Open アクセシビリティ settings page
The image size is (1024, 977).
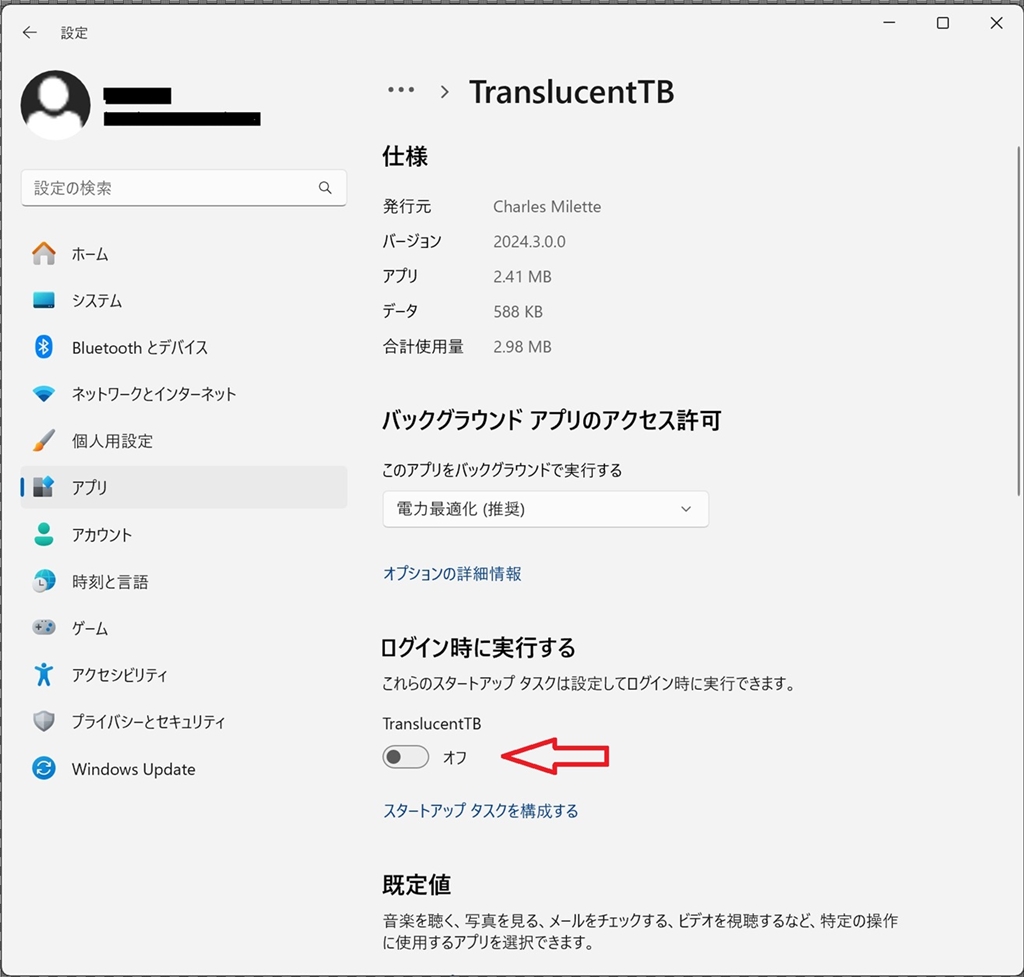click(184, 675)
